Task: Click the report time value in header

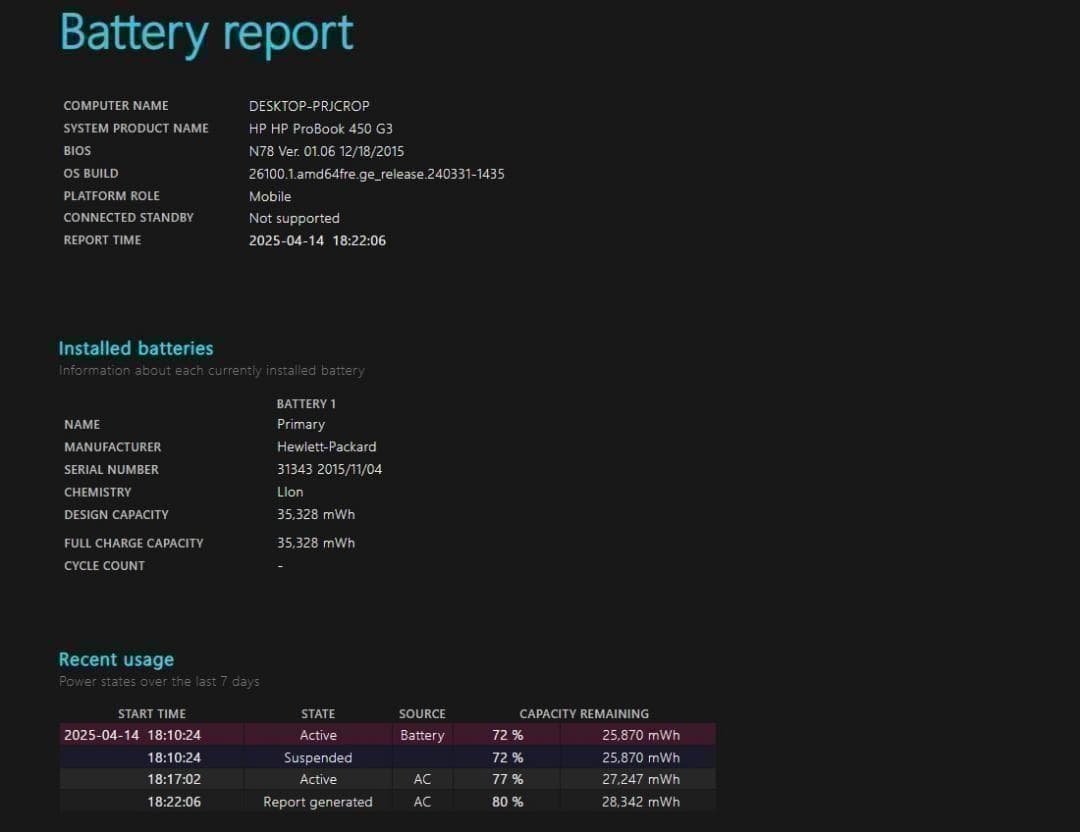Action: tap(317, 241)
